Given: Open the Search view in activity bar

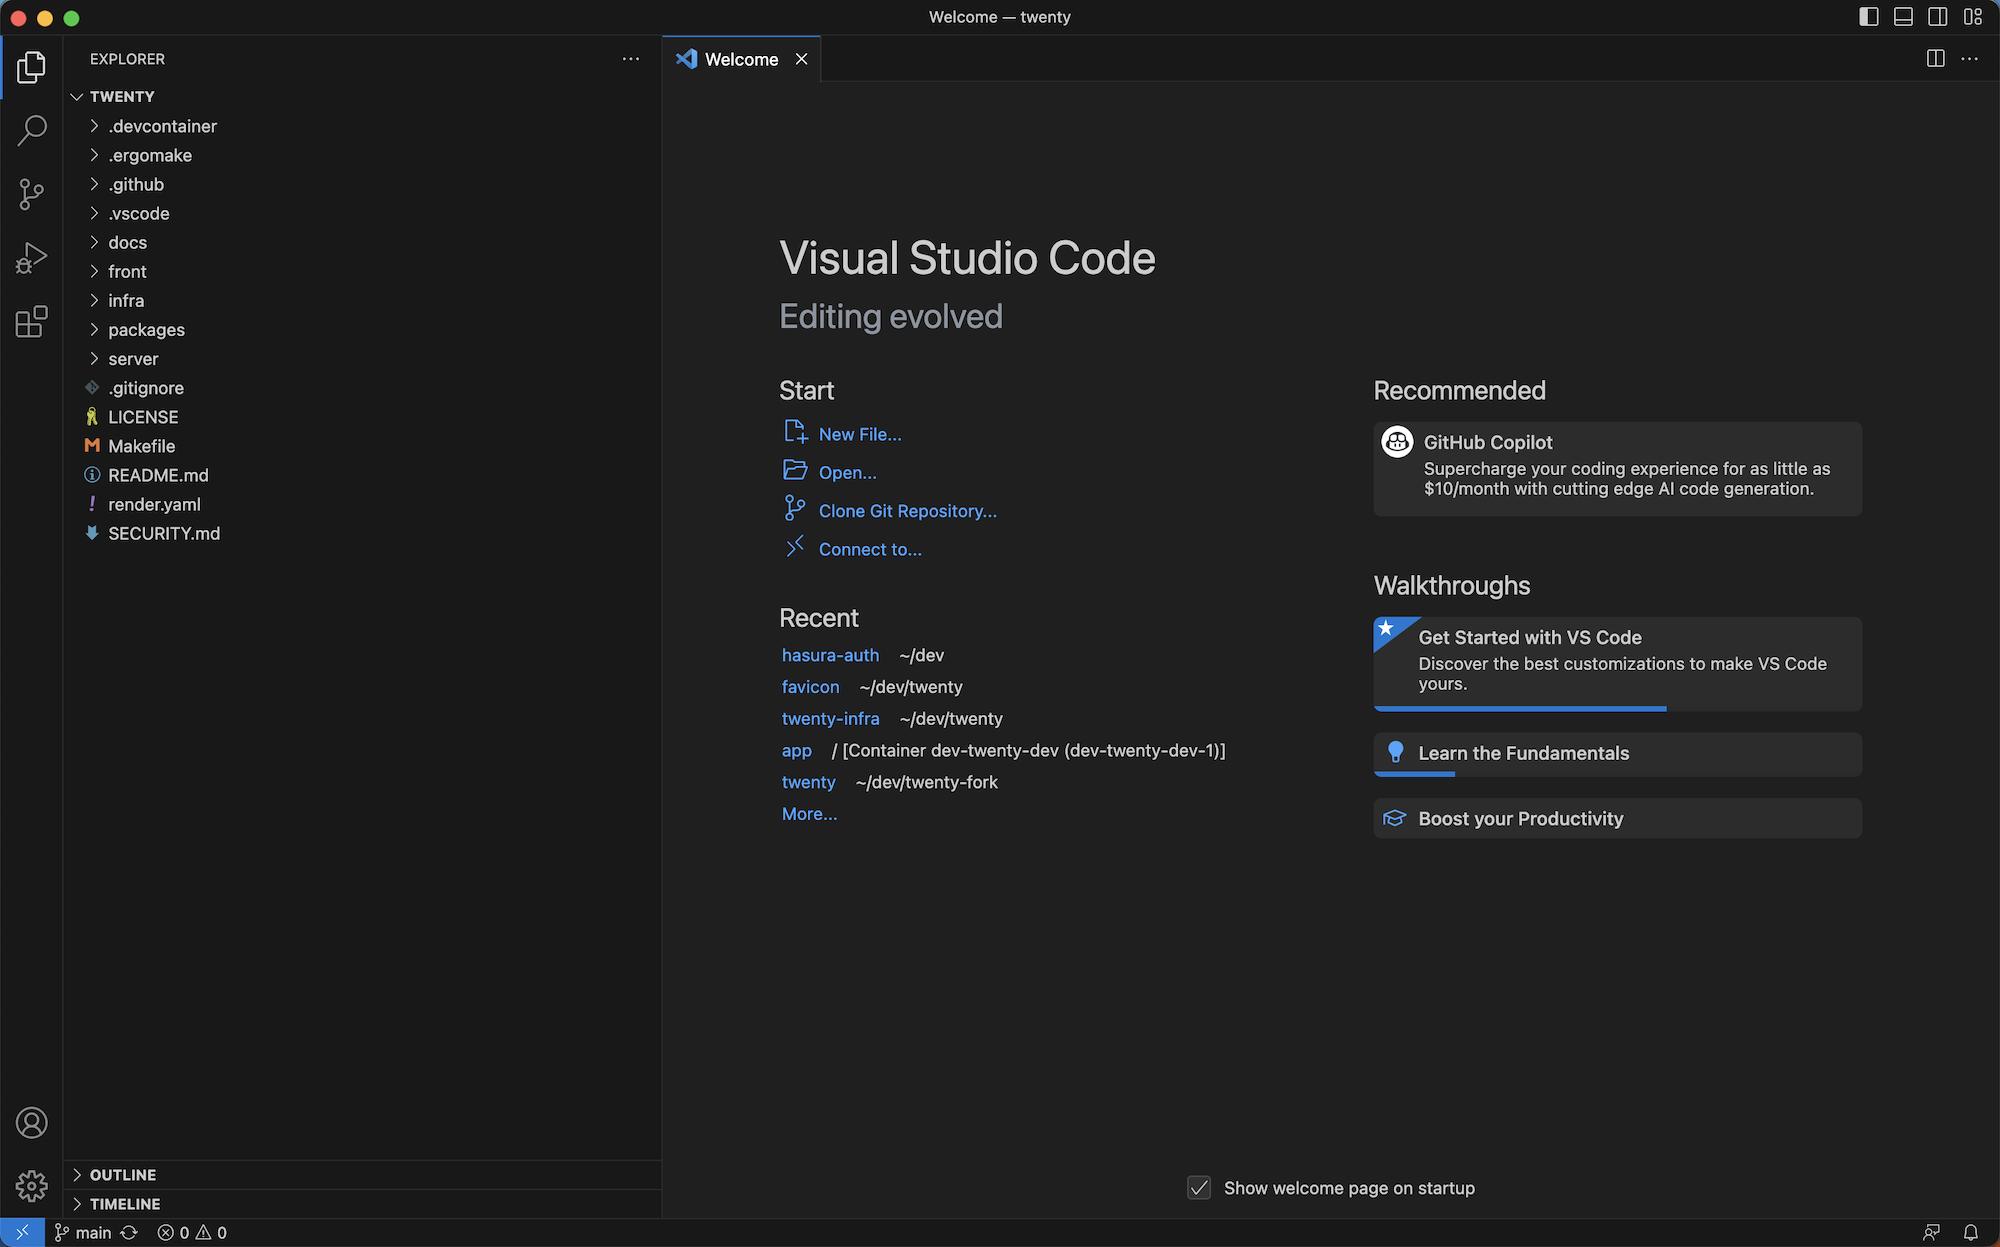Looking at the screenshot, I should [31, 130].
